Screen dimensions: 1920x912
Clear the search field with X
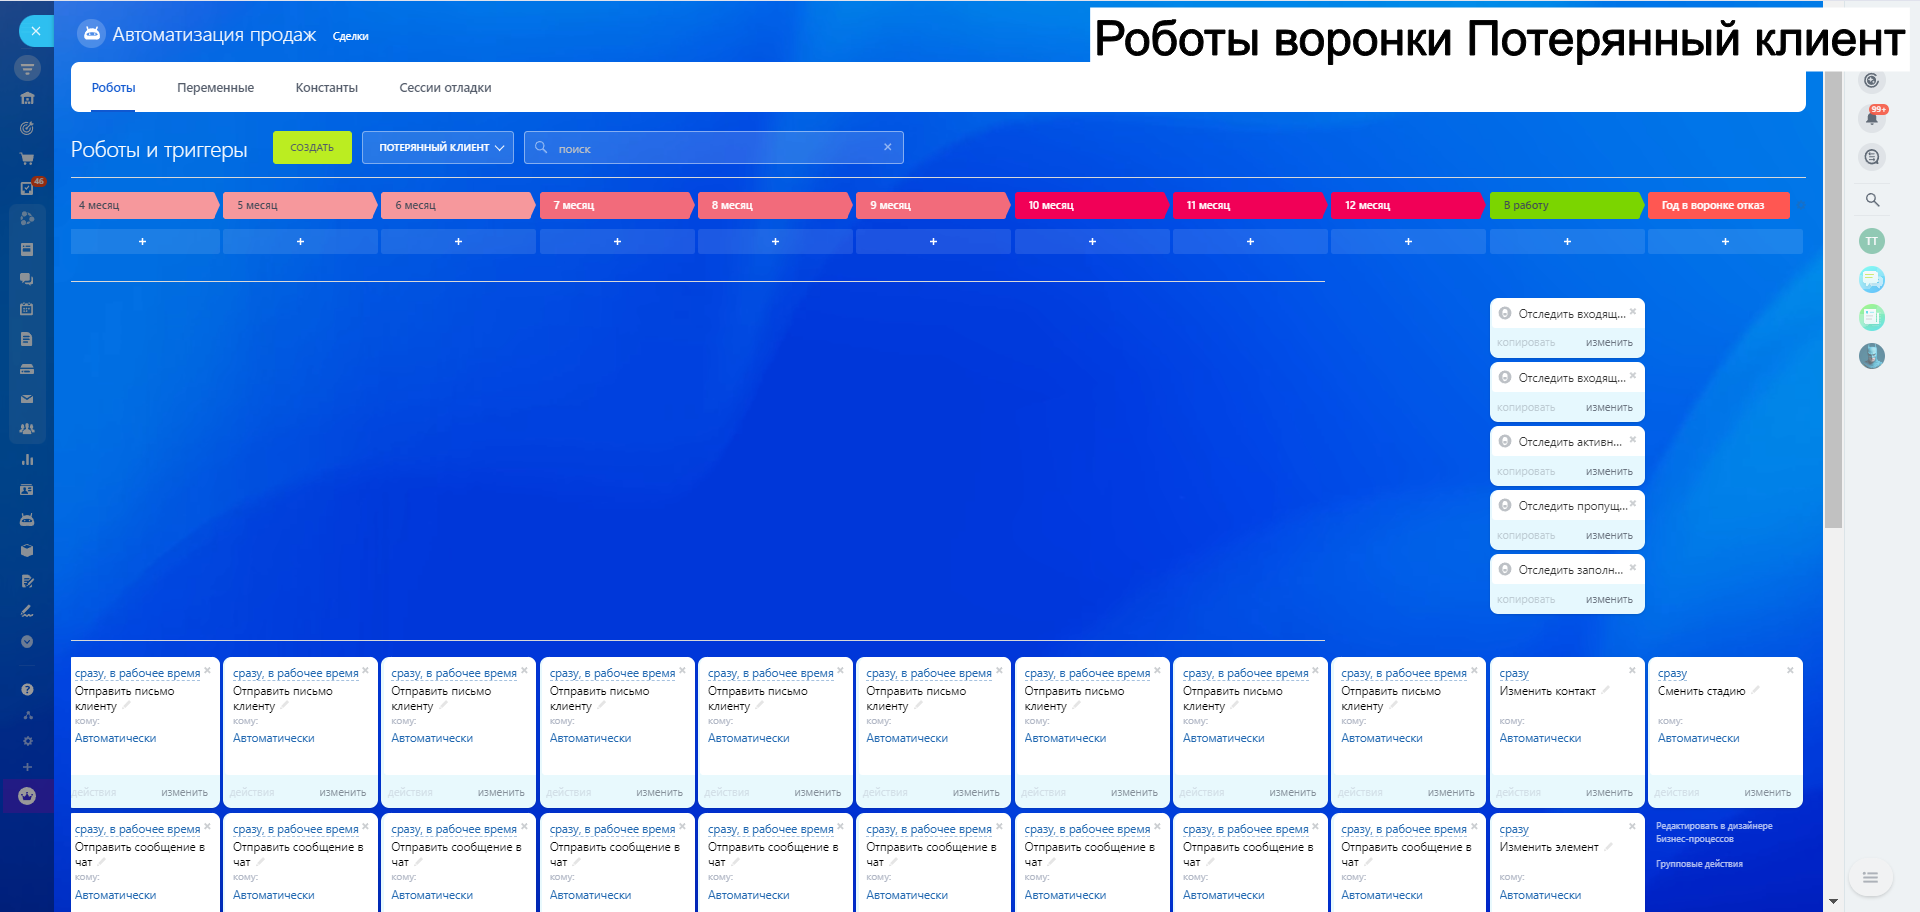(888, 147)
